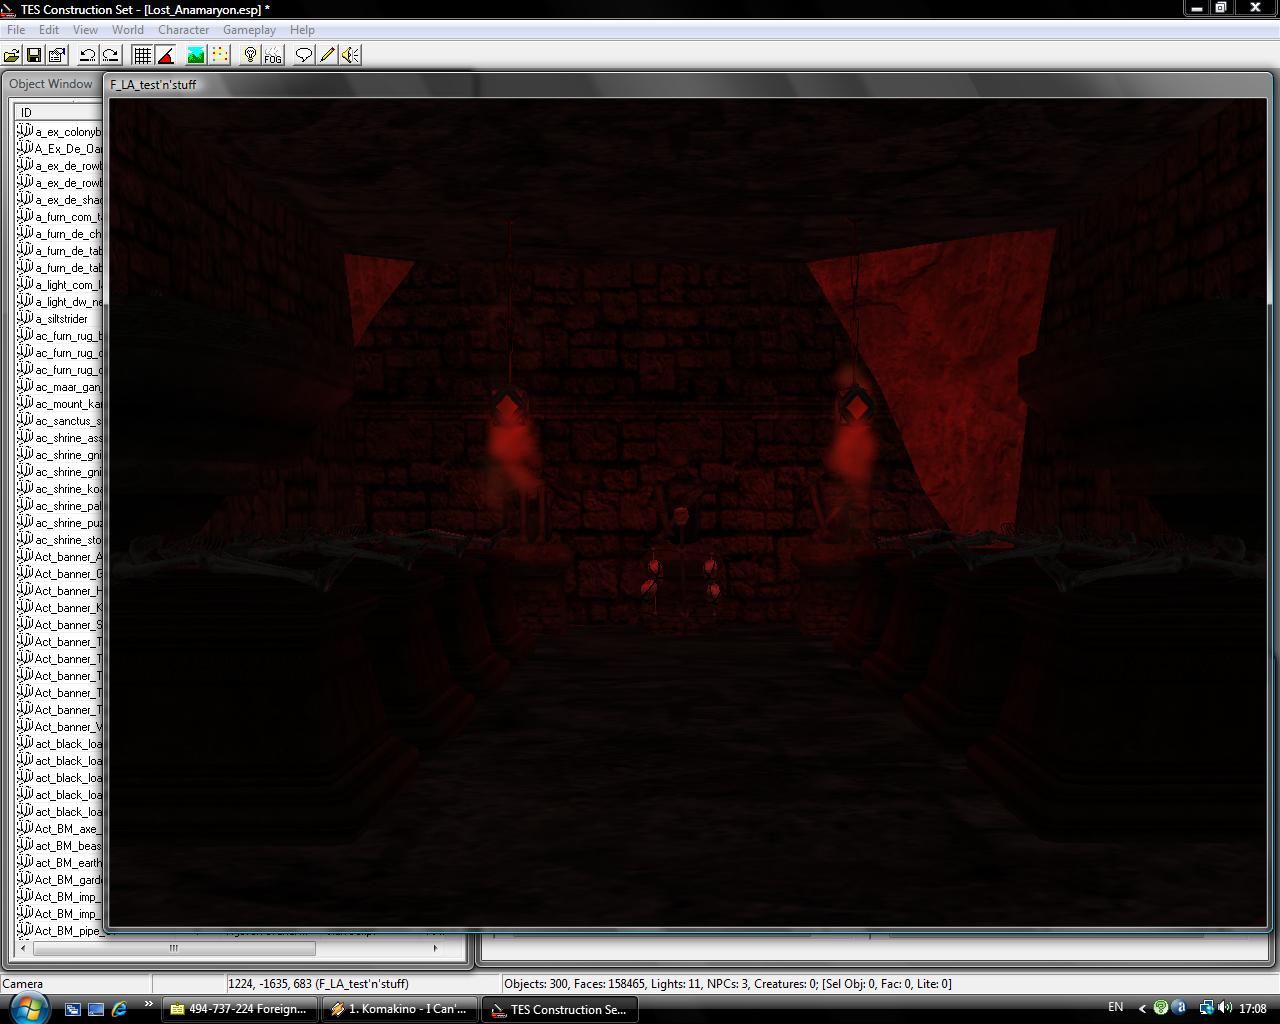This screenshot has height=1024, width=1280.
Task: Toggle the lights bulb icon
Action: [x=250, y=56]
